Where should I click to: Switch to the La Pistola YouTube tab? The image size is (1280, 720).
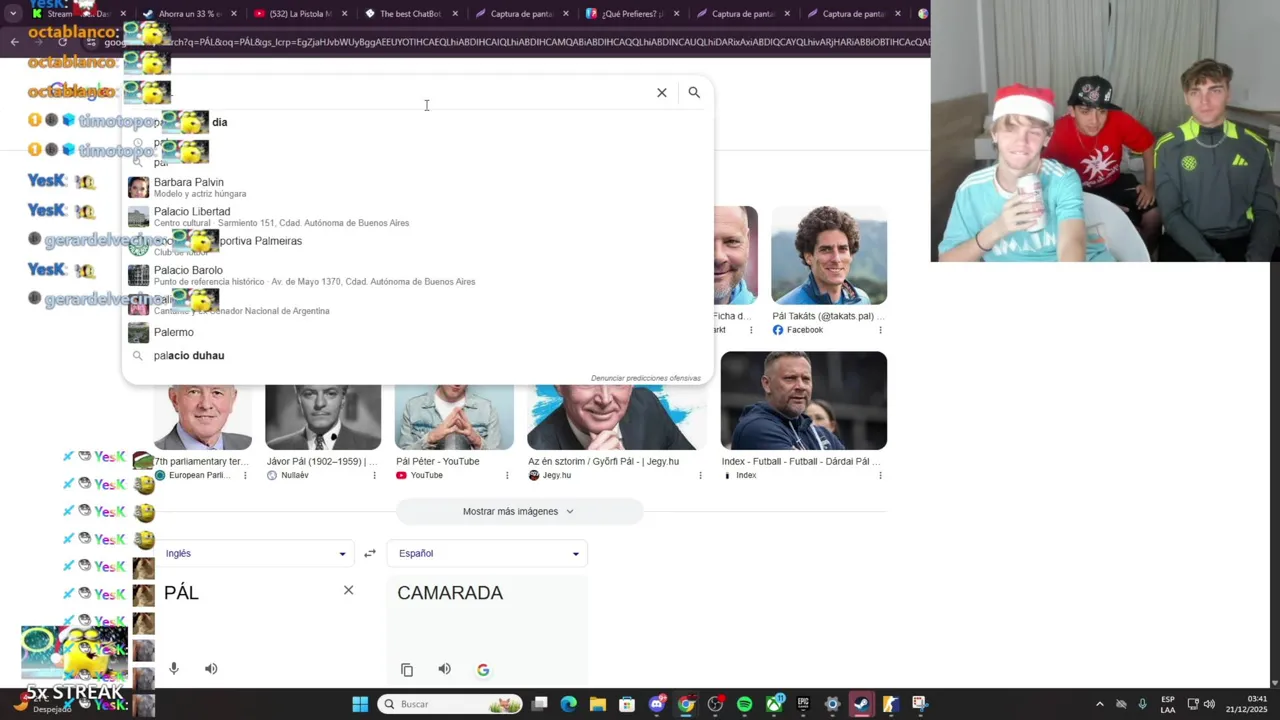[300, 14]
